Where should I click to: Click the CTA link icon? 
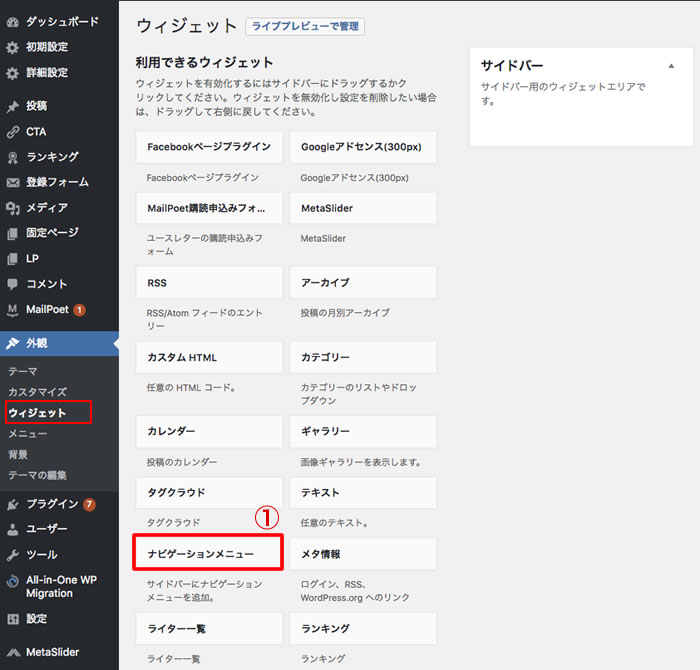12,132
